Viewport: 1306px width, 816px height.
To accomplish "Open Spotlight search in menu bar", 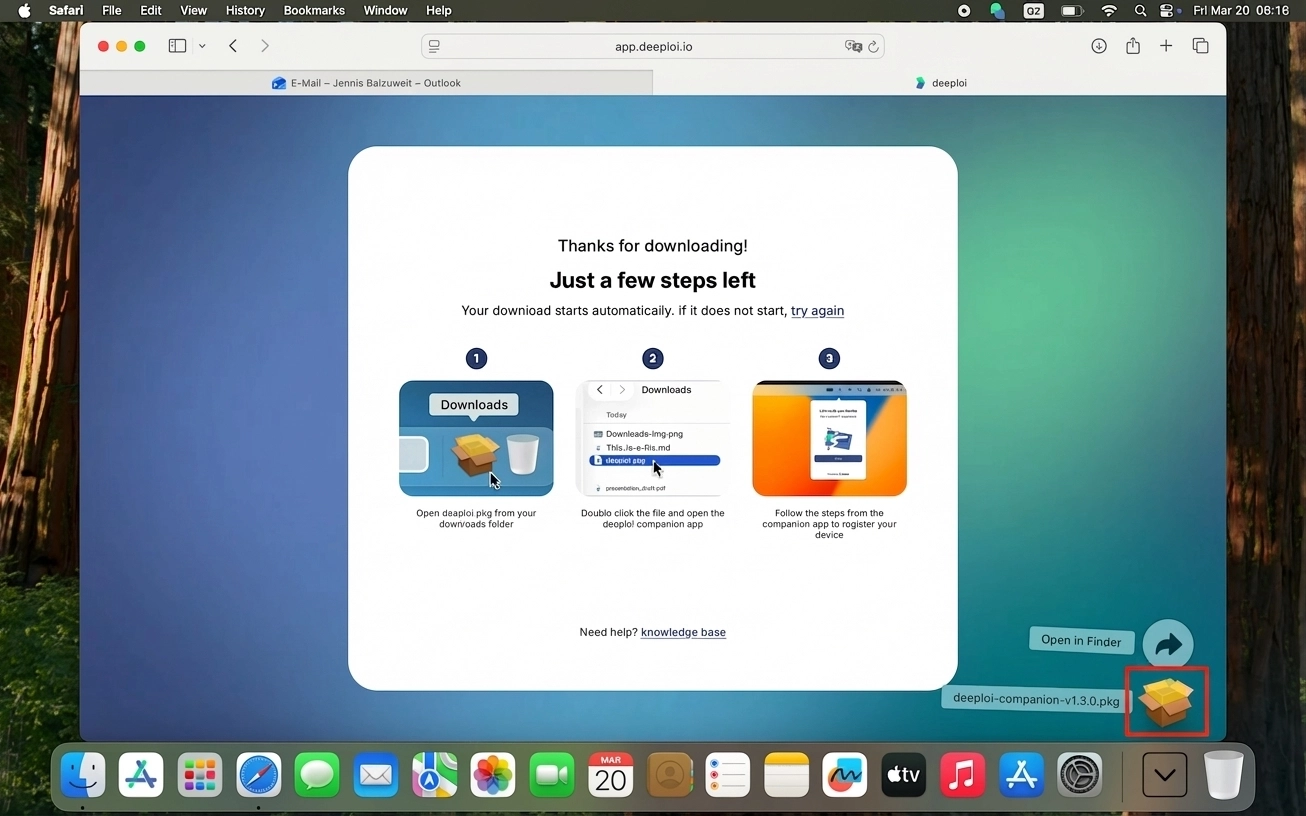I will pos(1140,10).
